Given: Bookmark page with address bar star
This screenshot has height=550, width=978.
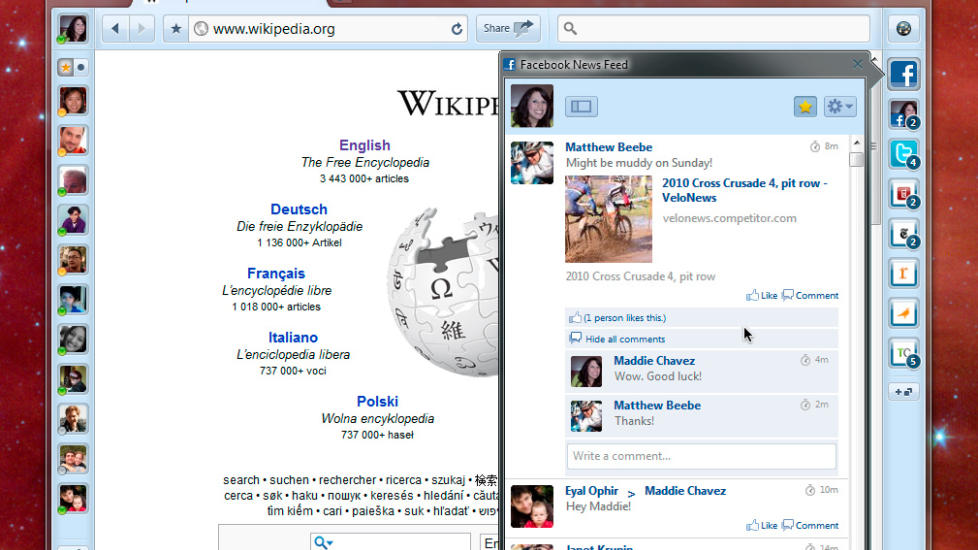Looking at the screenshot, I should [176, 29].
